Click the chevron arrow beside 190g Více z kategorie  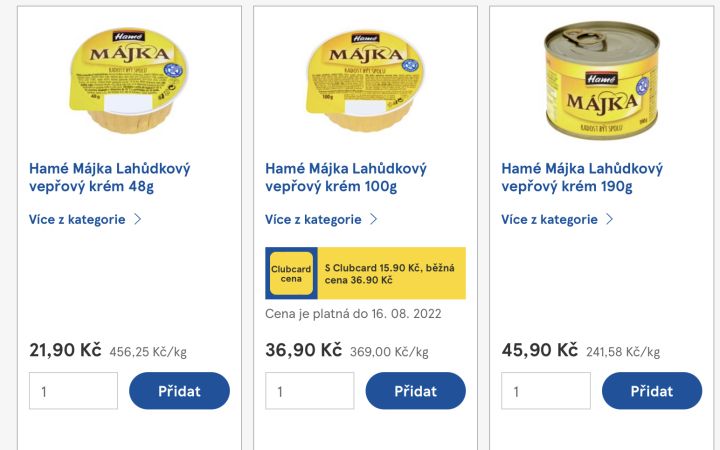(x=609, y=219)
